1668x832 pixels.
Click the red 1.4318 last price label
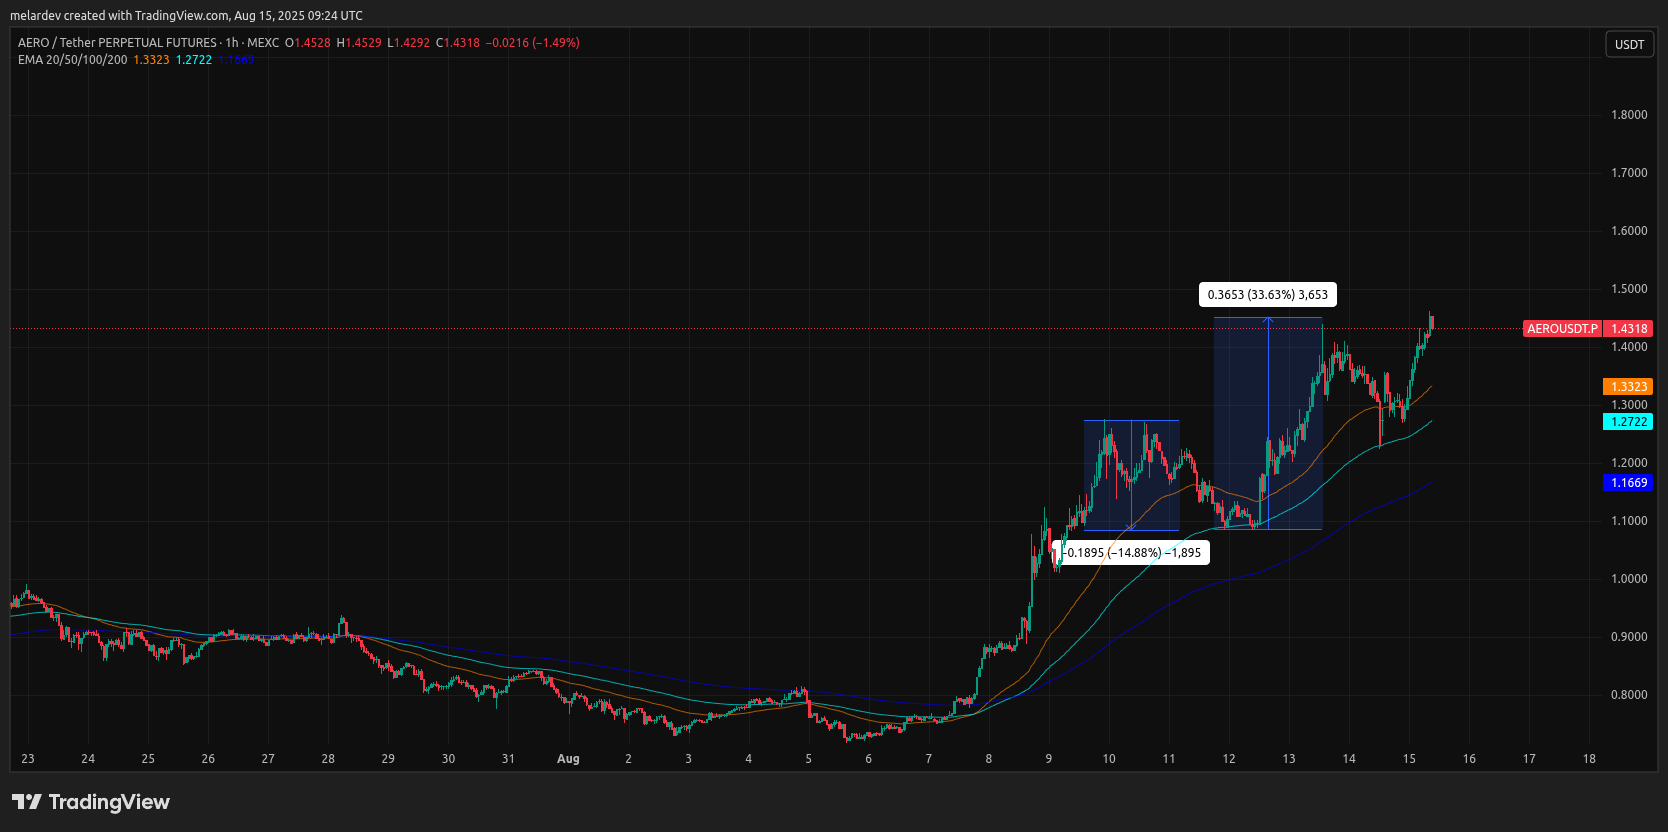[x=1629, y=329]
